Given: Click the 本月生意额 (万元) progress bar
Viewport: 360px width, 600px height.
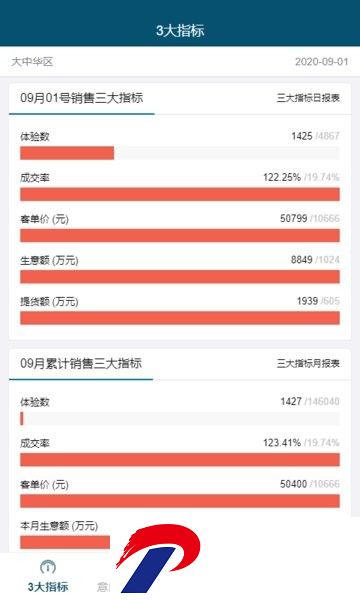Looking at the screenshot, I should [65, 542].
